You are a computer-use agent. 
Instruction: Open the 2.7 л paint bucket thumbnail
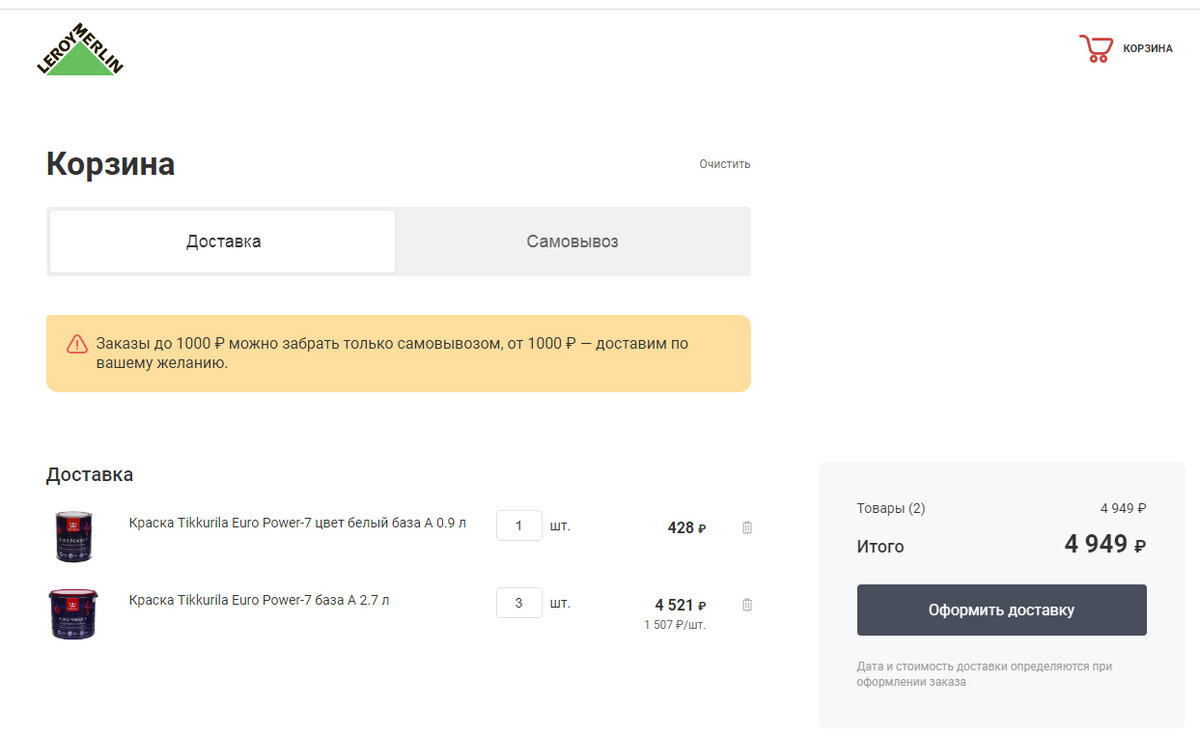tap(73, 614)
